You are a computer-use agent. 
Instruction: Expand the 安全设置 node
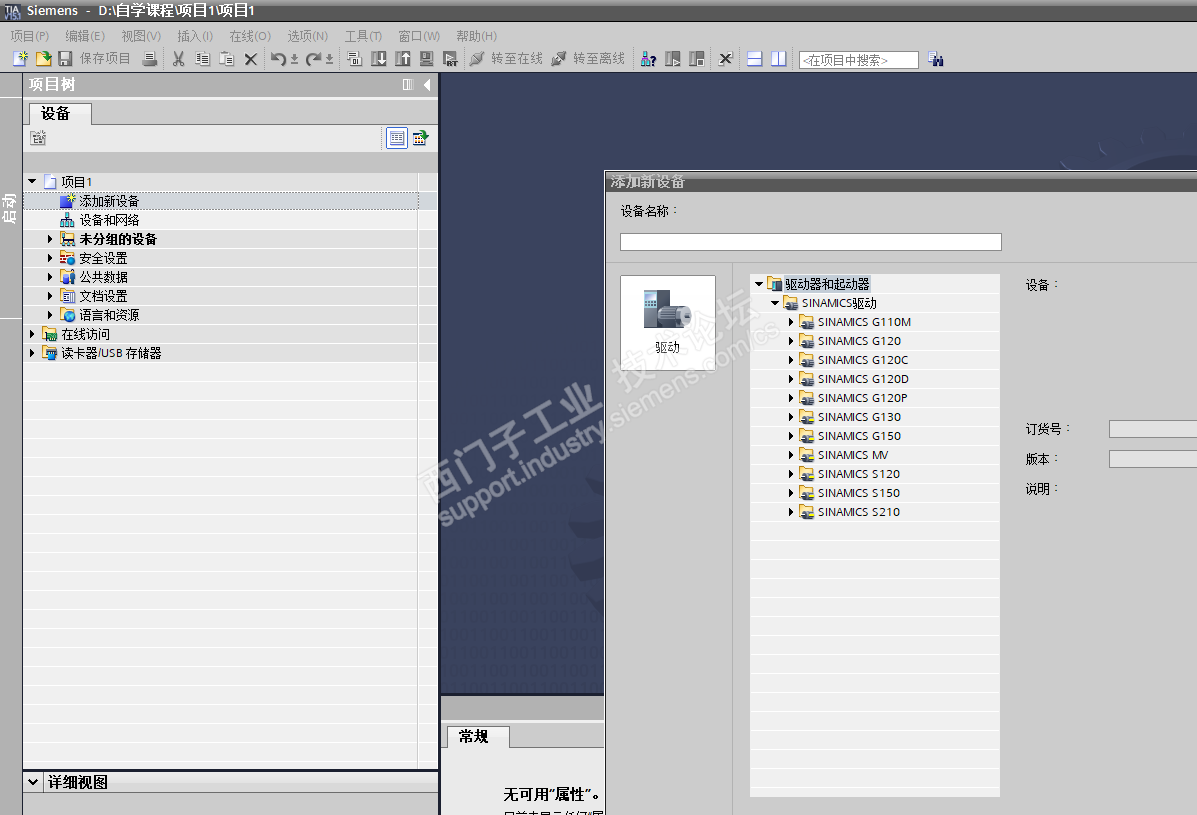point(50,258)
